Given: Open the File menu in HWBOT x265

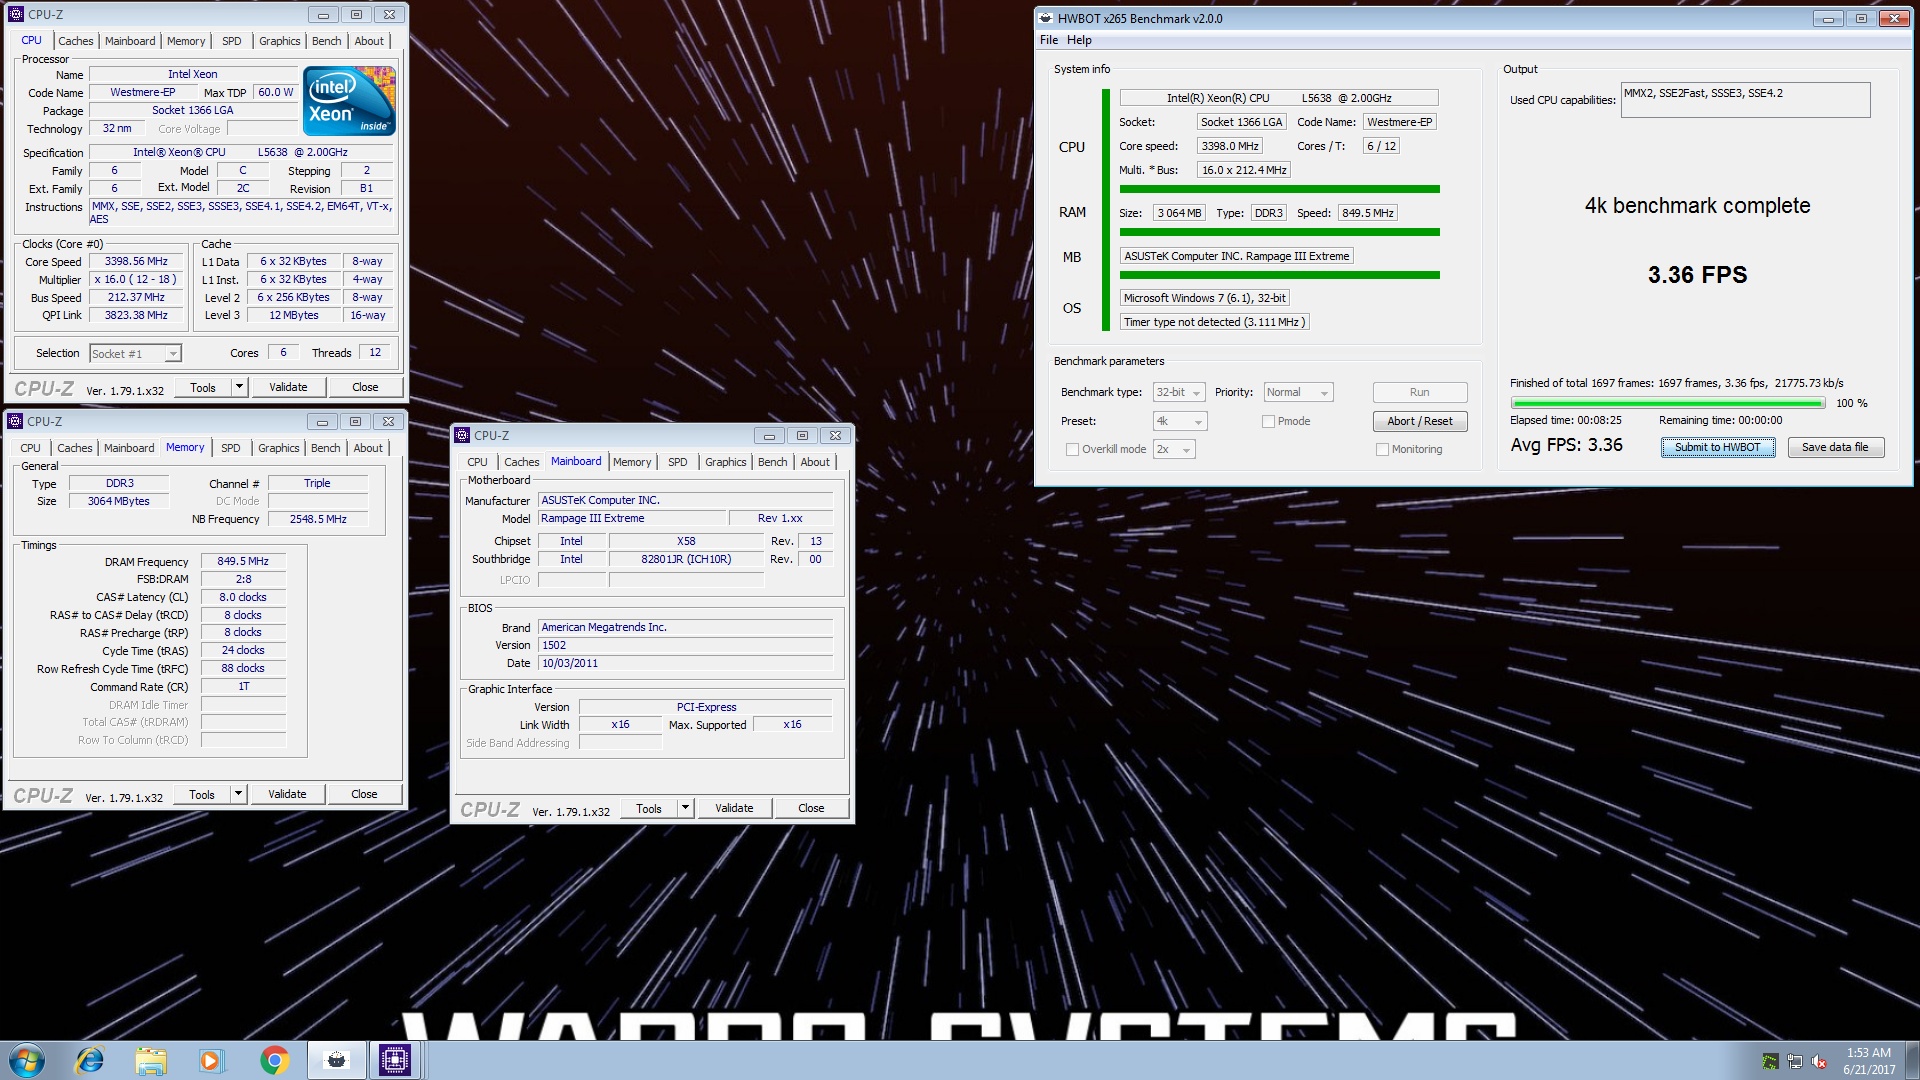Looking at the screenshot, I should (x=1049, y=40).
